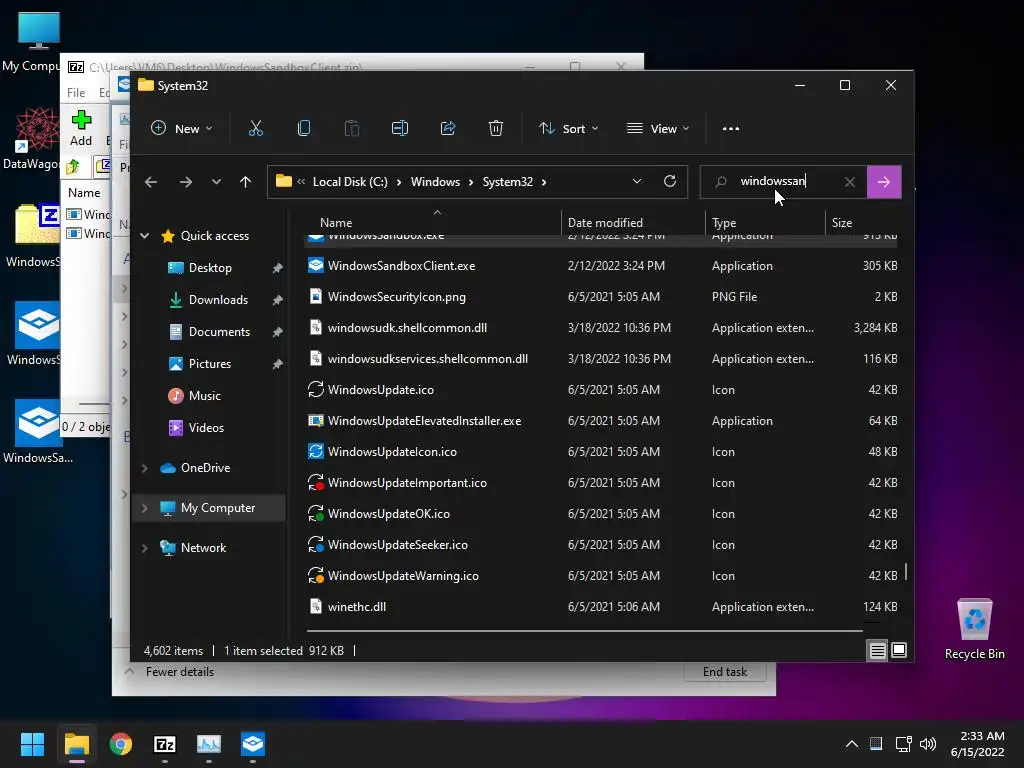Screen dimensions: 1024x768
Task: Open the volume control in tray
Action: [928, 744]
